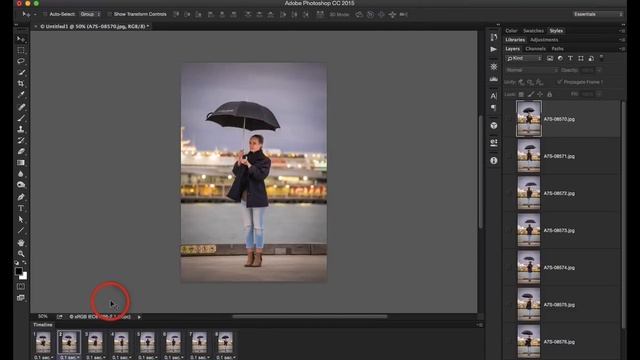Select the Path Selection tool
Viewport: 640px width, 360px height.
click(21, 220)
